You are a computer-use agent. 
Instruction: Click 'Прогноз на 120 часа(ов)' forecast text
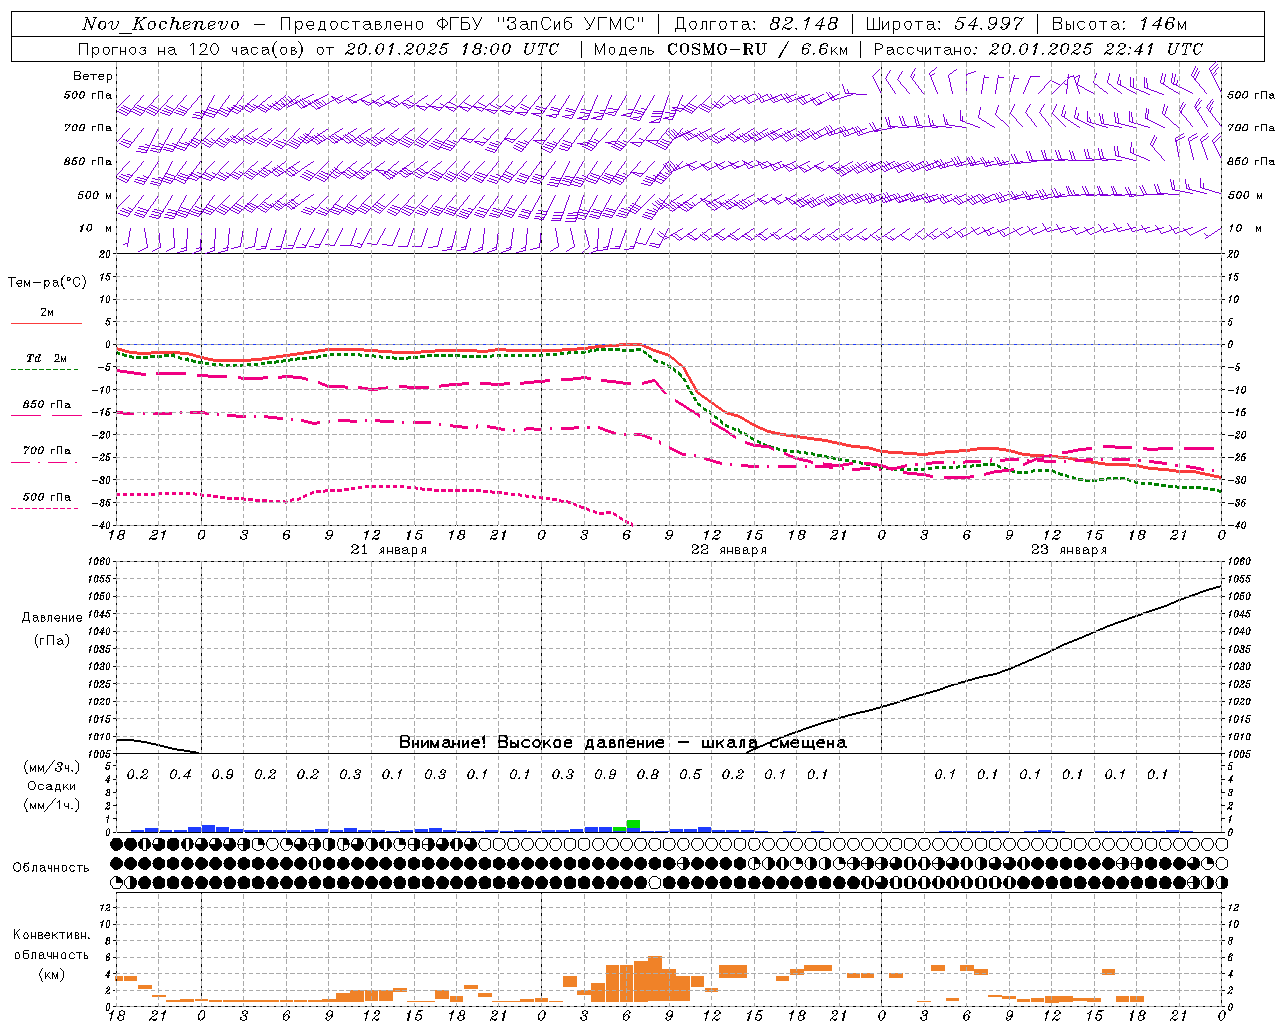pyautogui.click(x=191, y=49)
